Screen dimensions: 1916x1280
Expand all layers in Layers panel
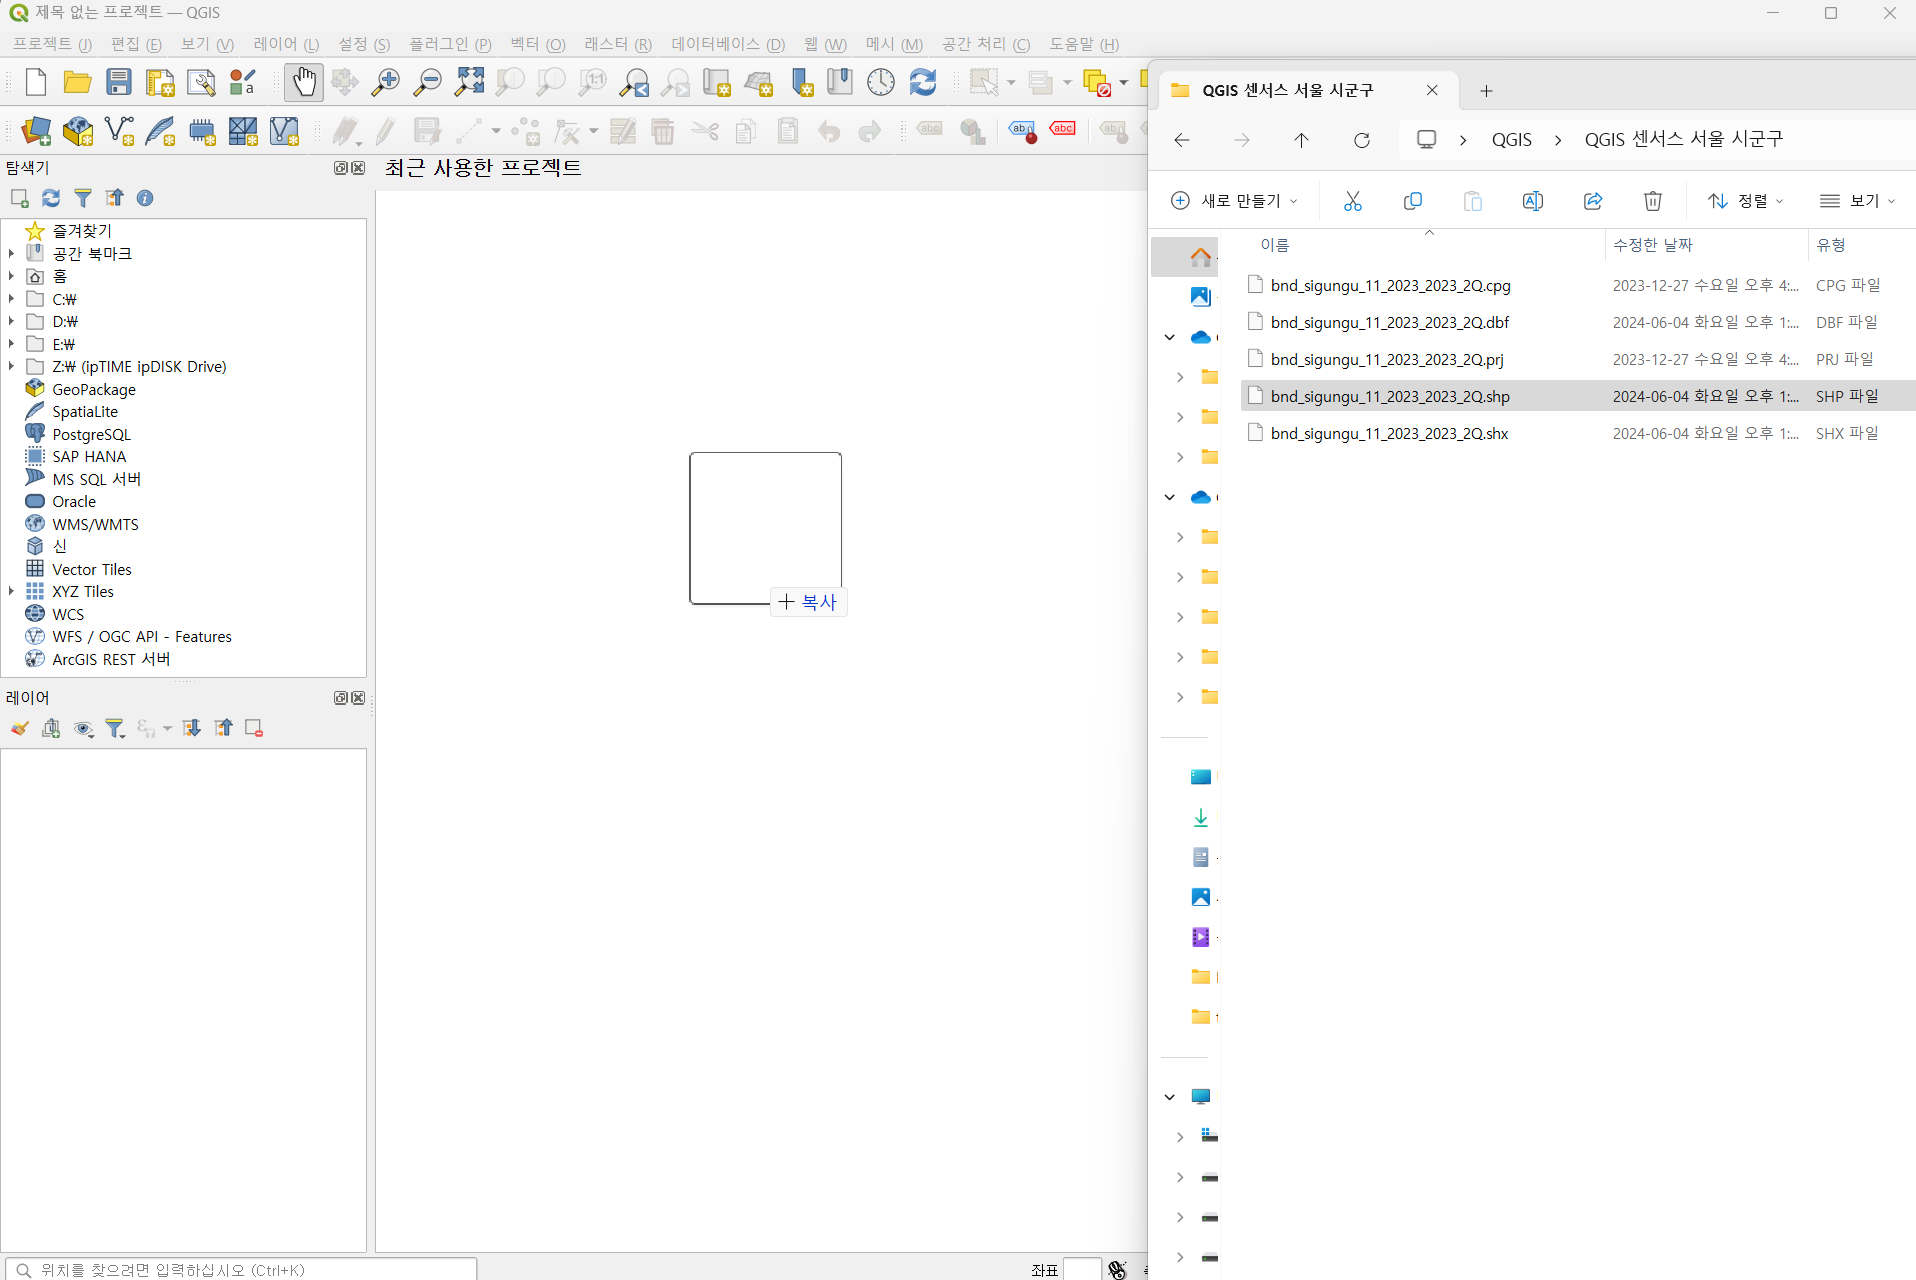(191, 728)
